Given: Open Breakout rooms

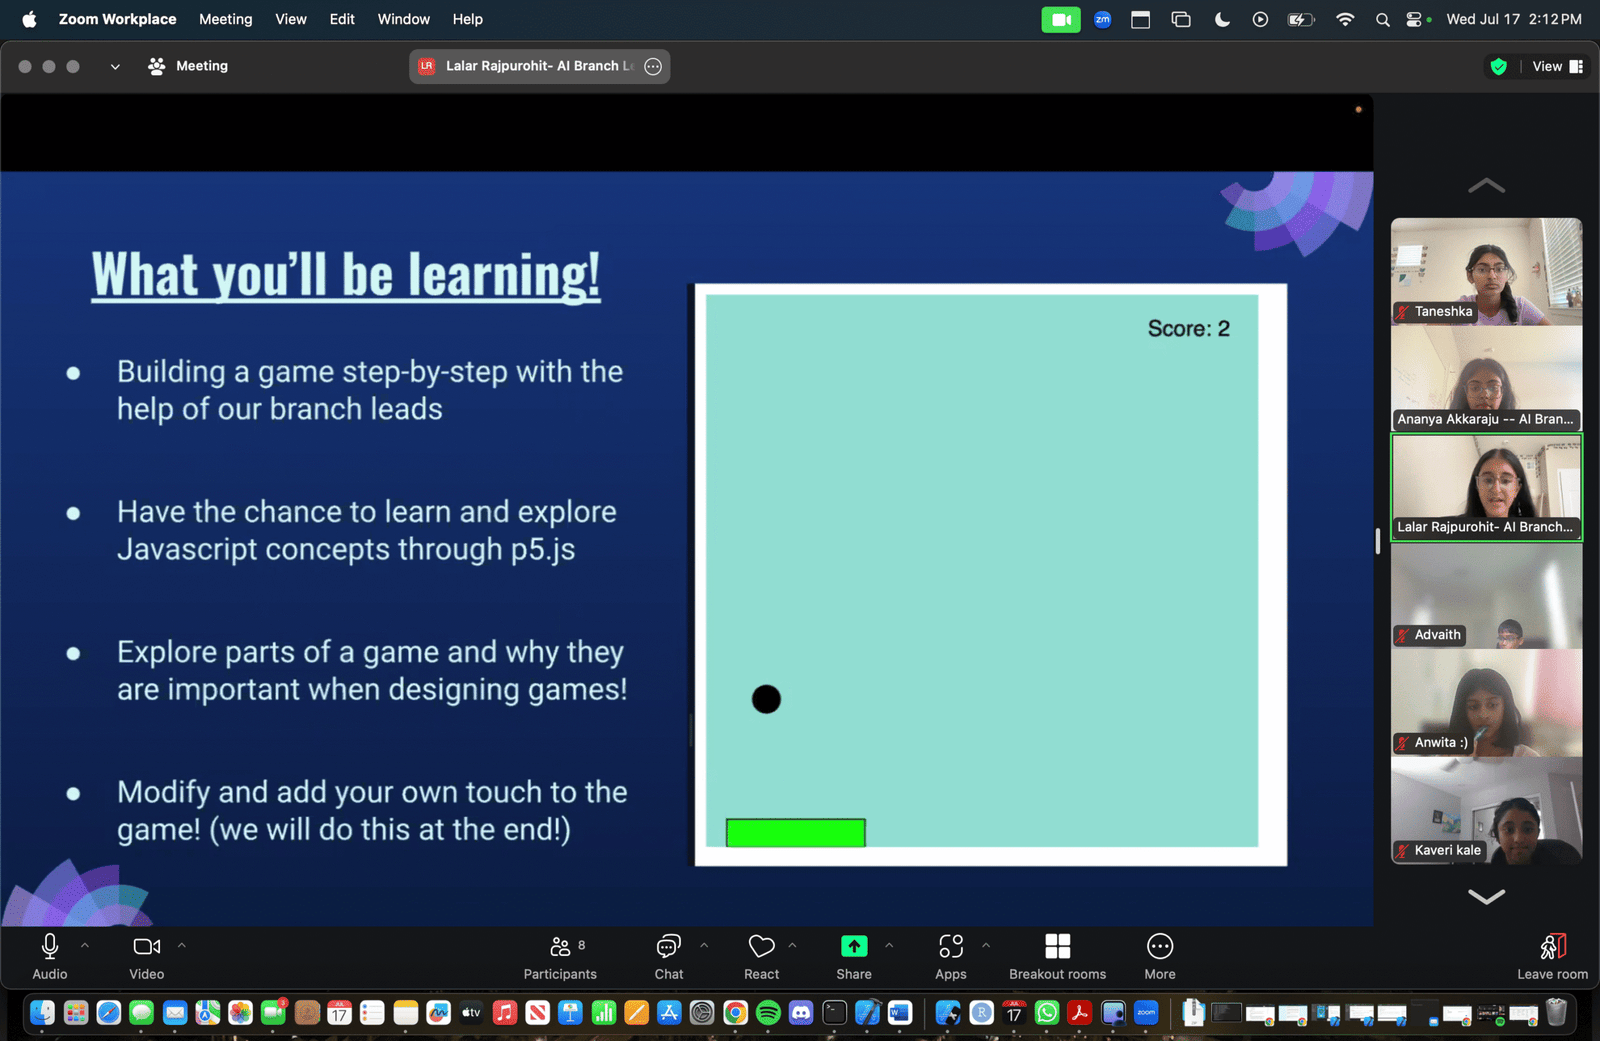Looking at the screenshot, I should [1057, 957].
